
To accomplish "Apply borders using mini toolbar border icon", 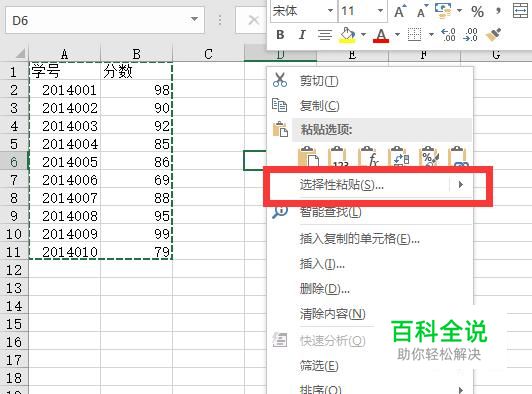I will point(415,35).
